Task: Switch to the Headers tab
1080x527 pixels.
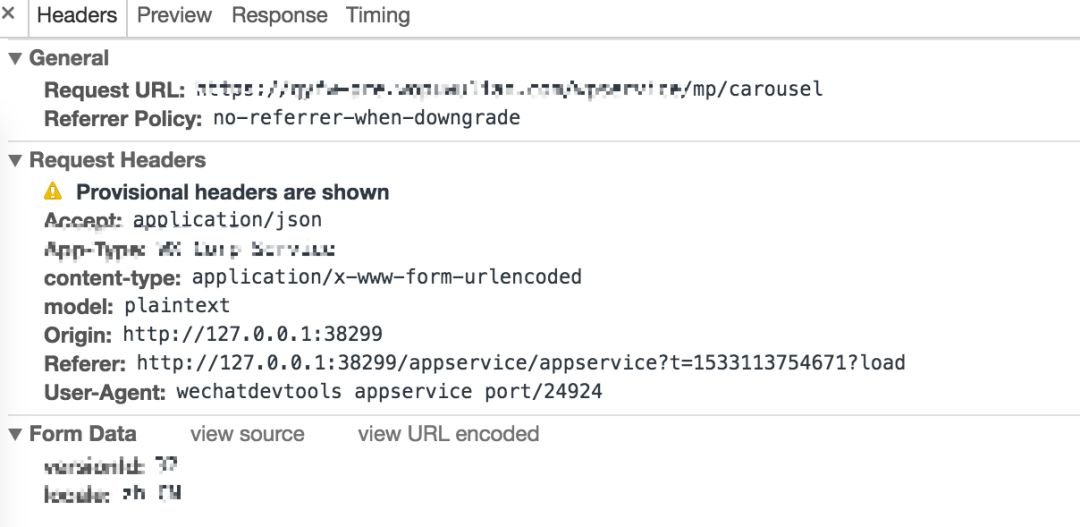Action: [77, 15]
